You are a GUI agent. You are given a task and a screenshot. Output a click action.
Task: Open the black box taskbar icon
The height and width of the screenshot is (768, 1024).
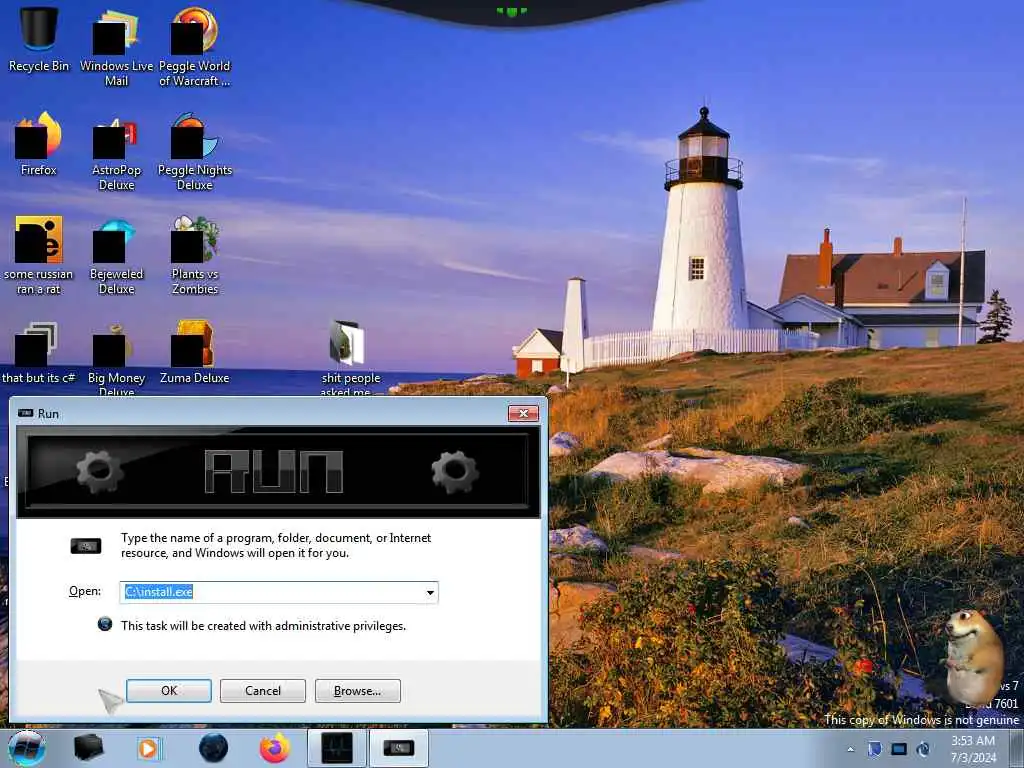click(x=88, y=748)
